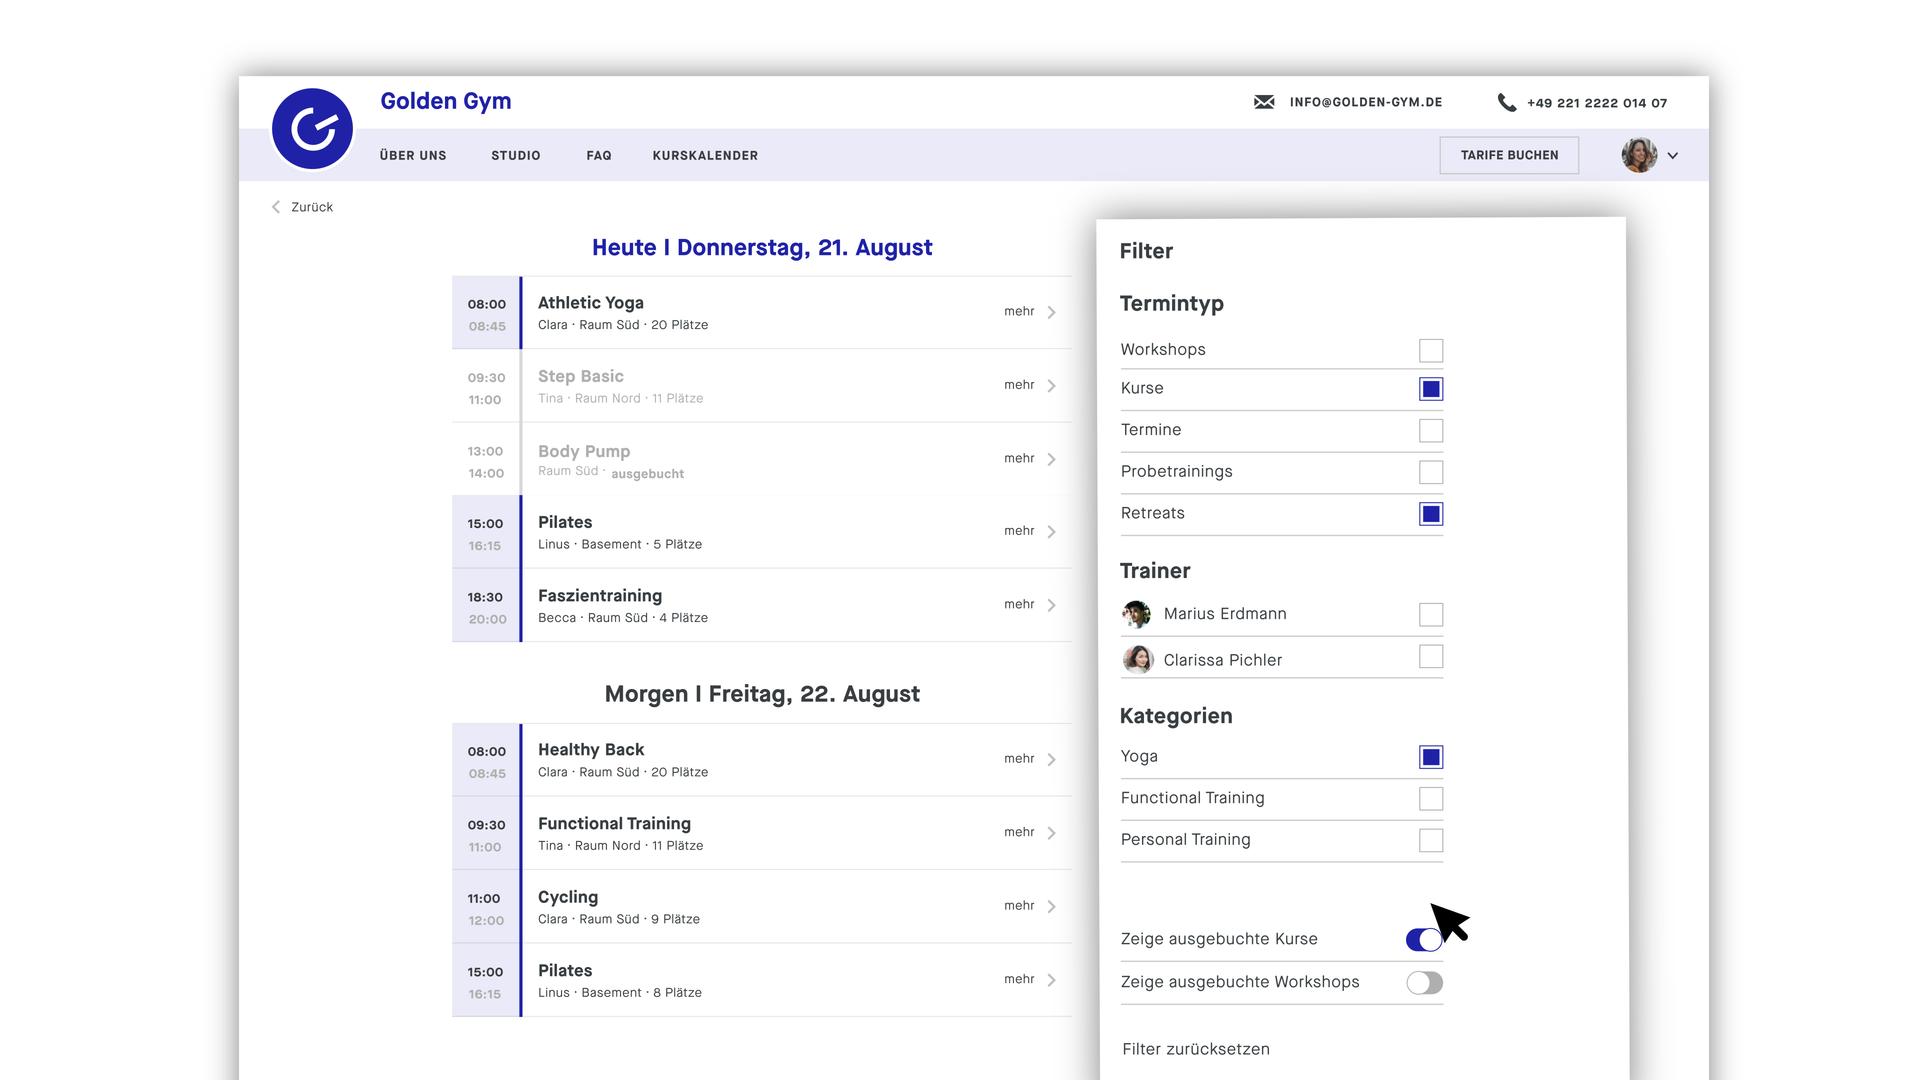Click the +49 221 phone number link

point(1596,103)
